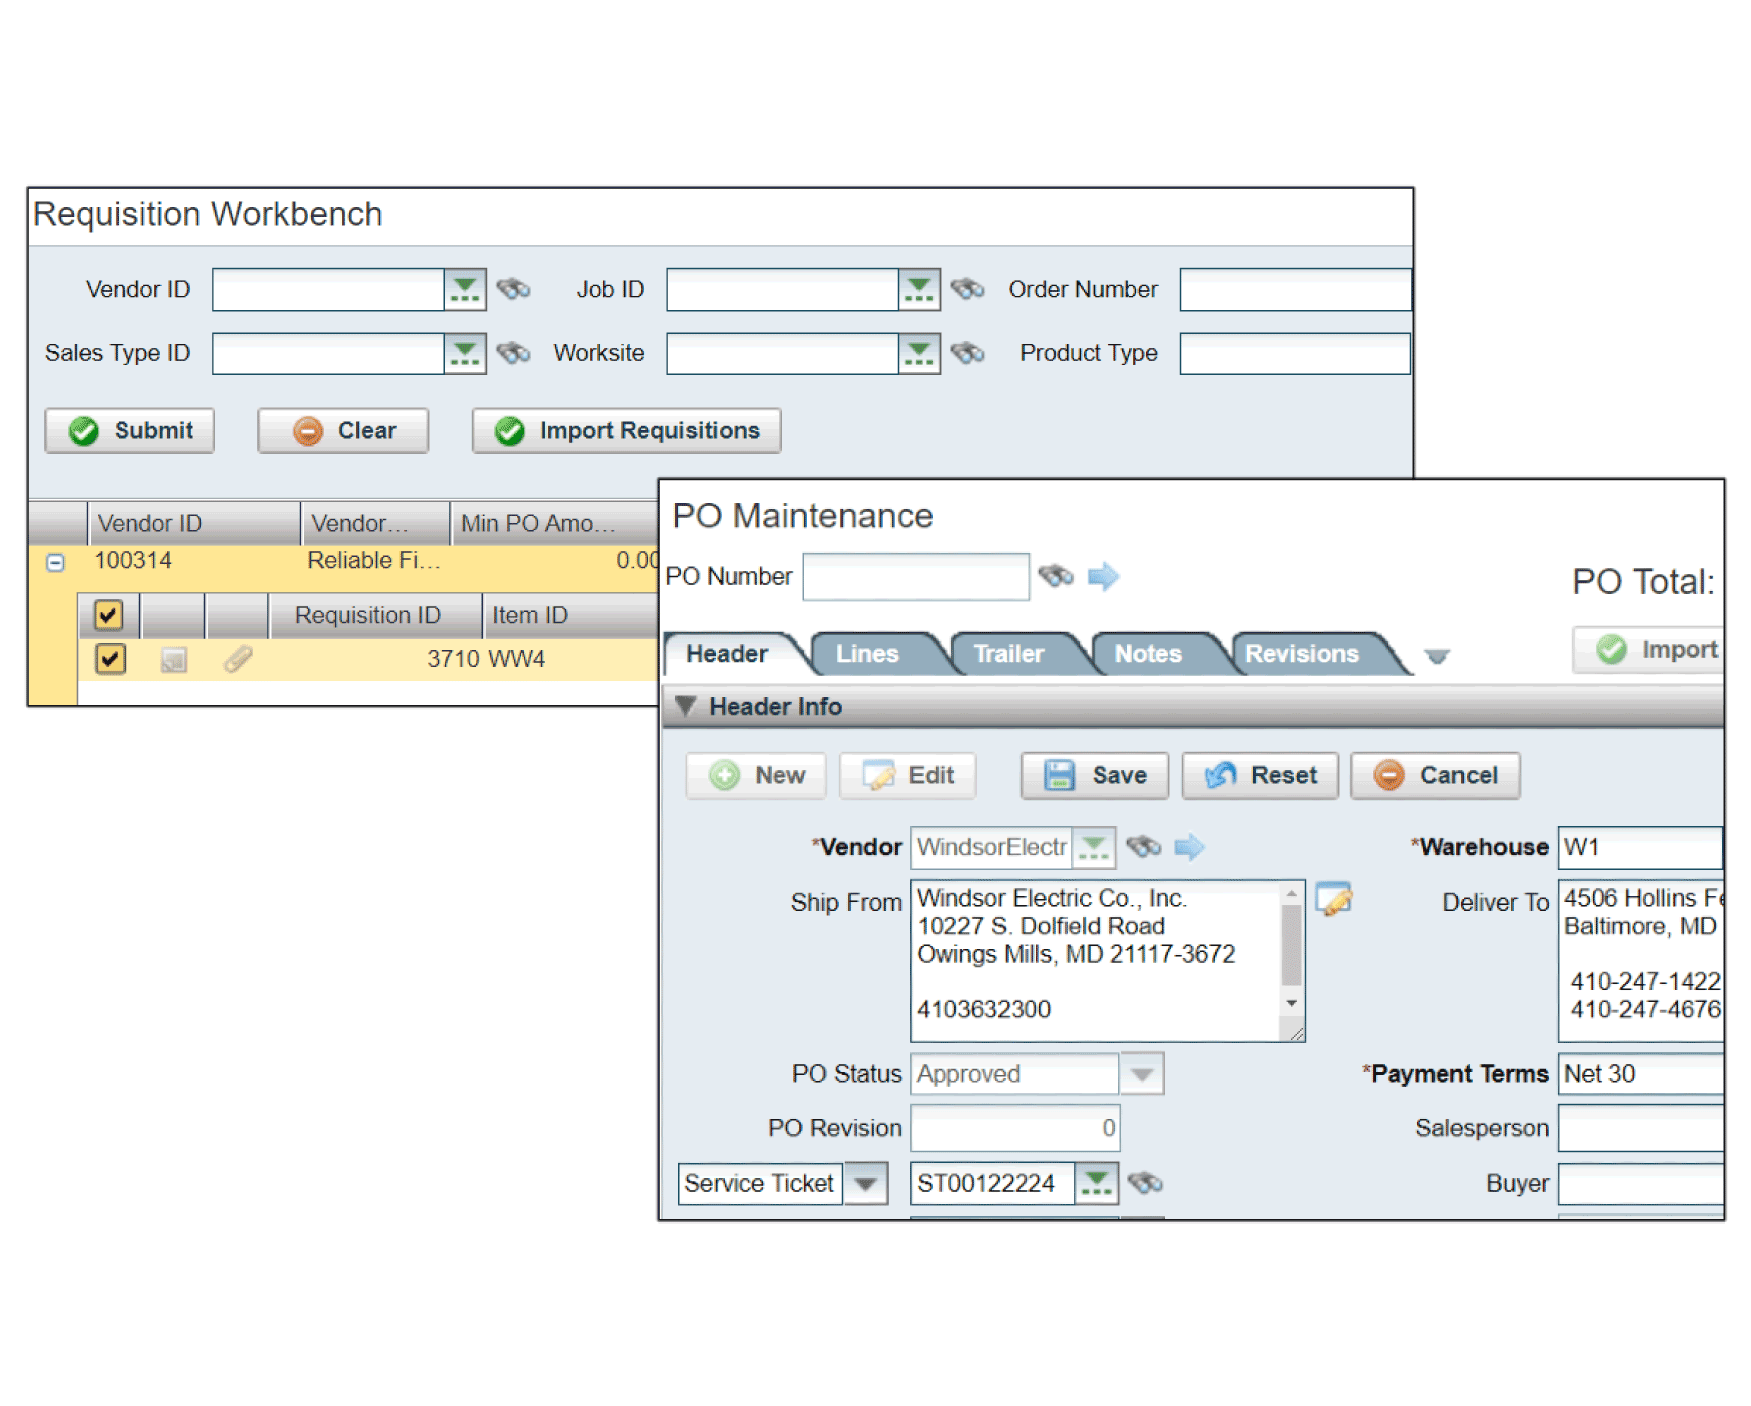
Task: Click binoculars icon beside PO Number field
Action: coord(1055,576)
